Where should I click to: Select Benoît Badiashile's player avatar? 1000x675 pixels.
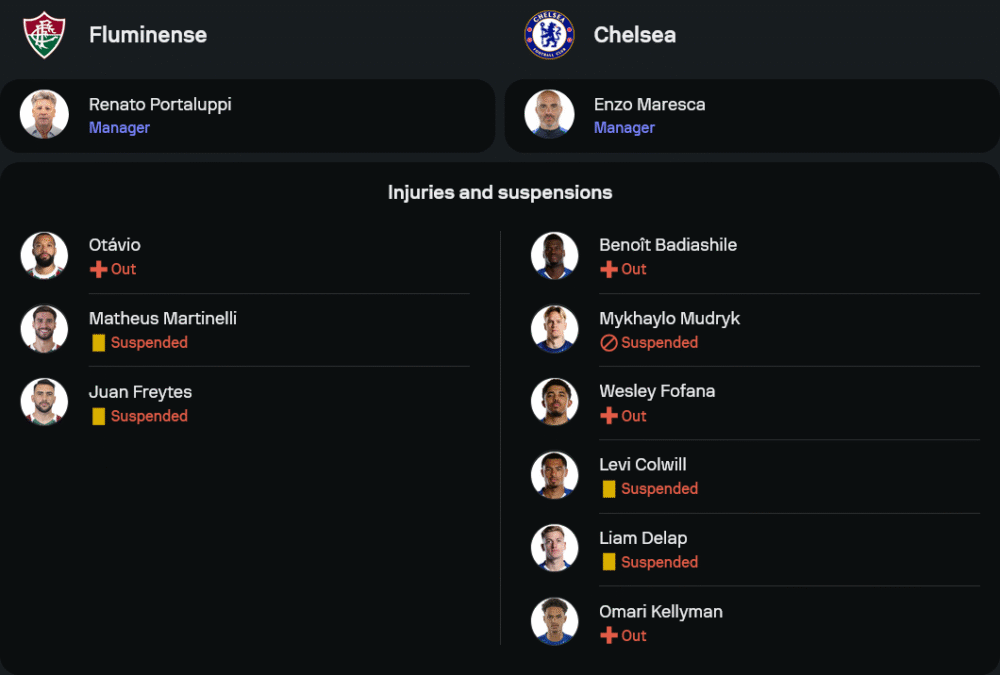click(x=554, y=256)
